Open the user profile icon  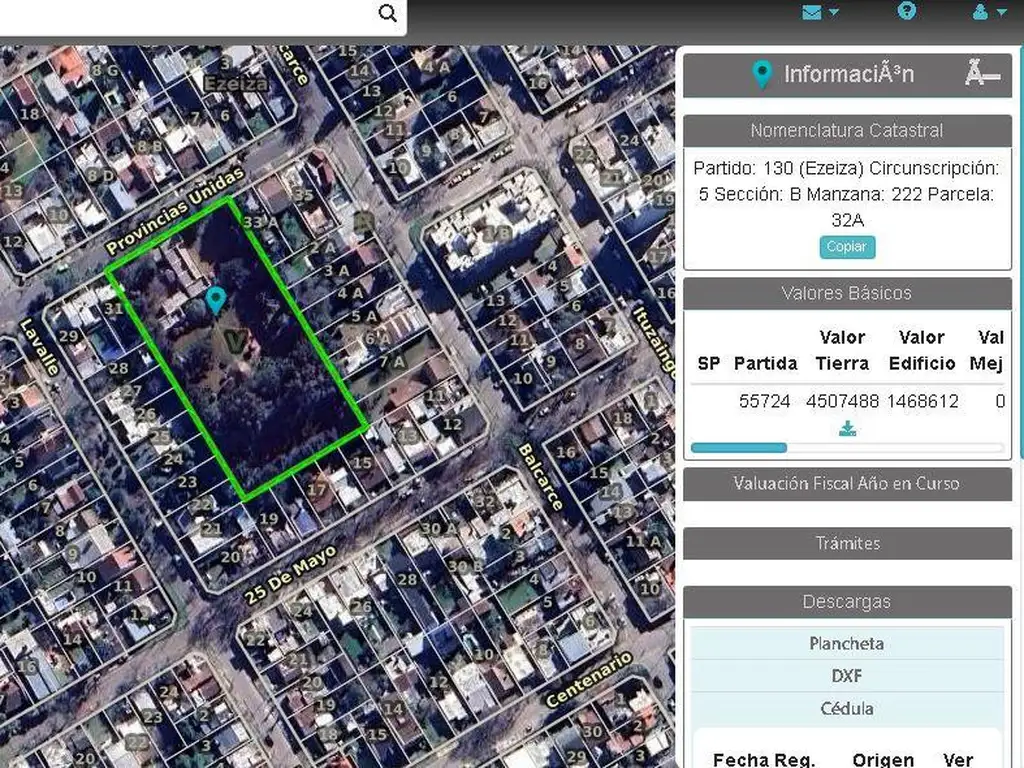point(980,12)
